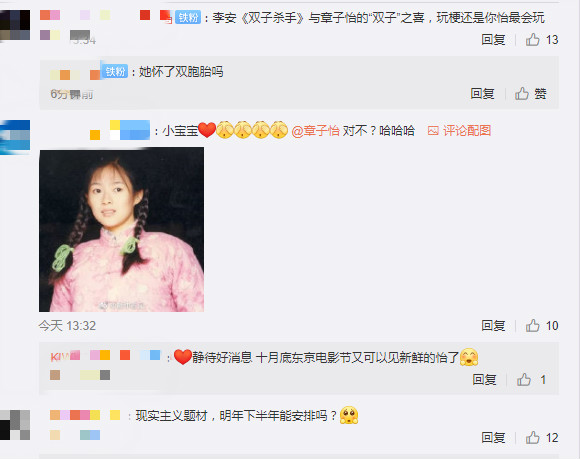580x459 pixels.
Task: Reply to the 李安《双子杀手》 comment
Action: [493, 40]
